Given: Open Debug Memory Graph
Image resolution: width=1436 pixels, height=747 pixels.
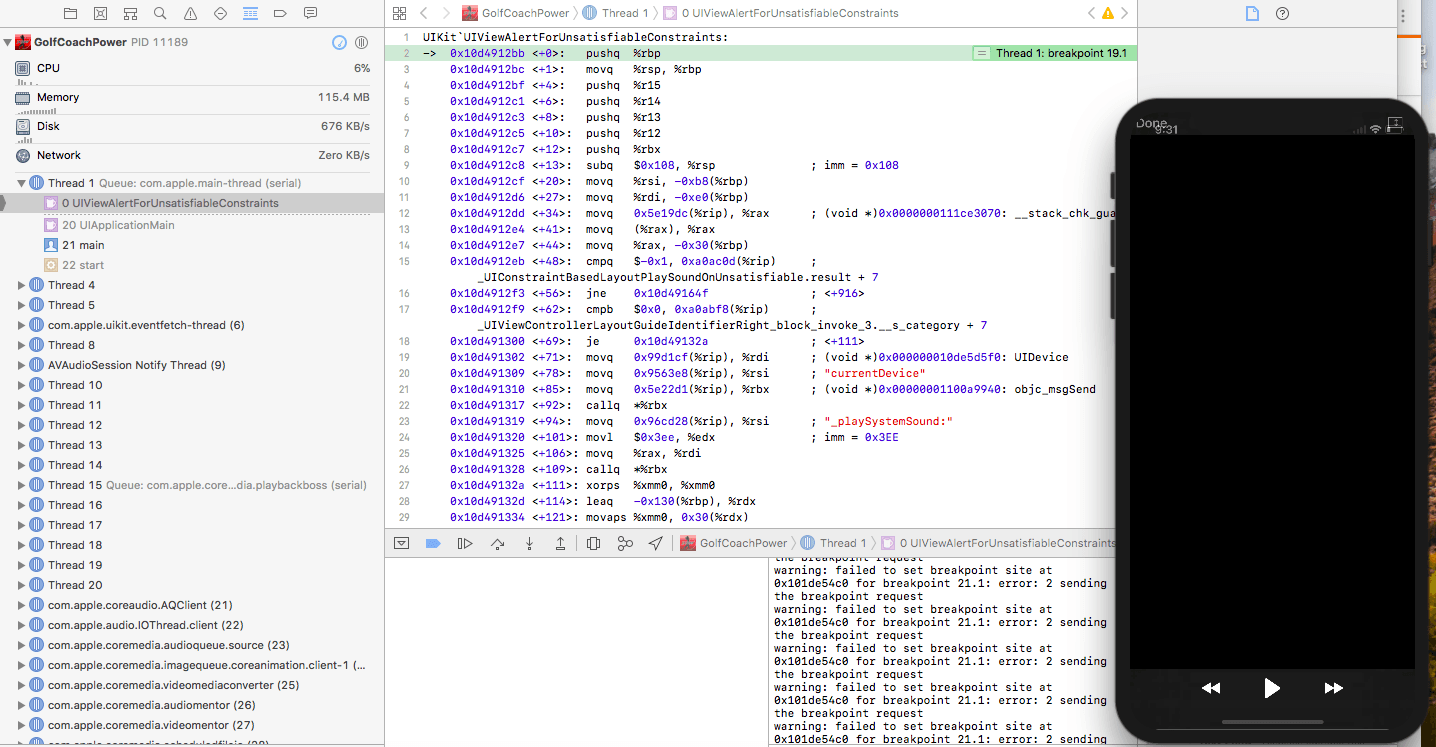Looking at the screenshot, I should 625,543.
